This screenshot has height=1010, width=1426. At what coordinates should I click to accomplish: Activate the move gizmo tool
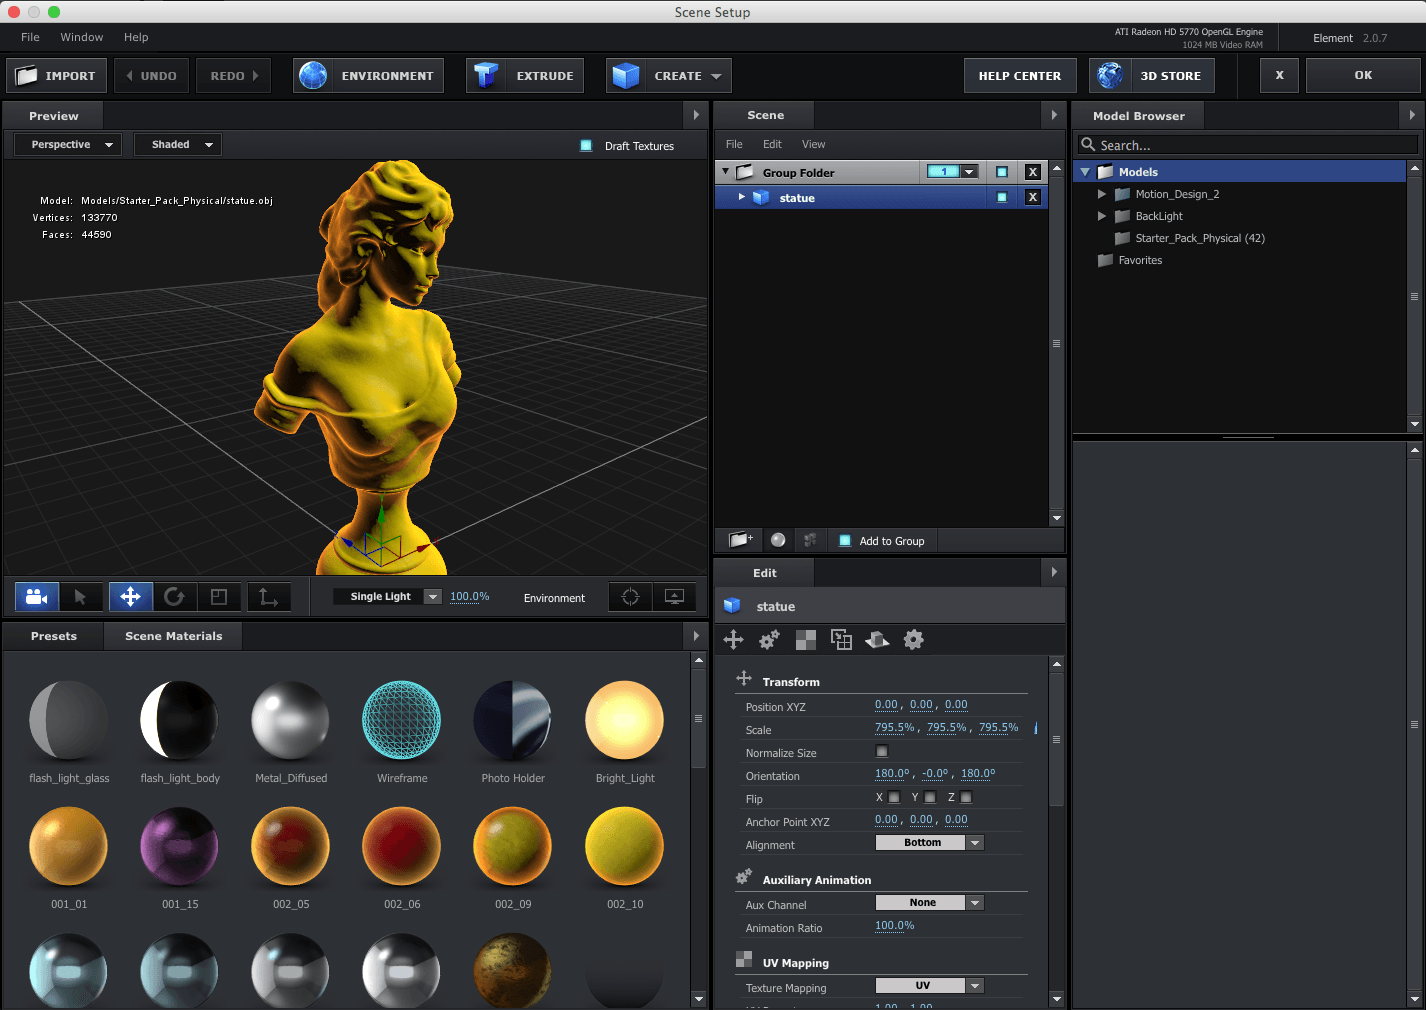click(x=131, y=597)
